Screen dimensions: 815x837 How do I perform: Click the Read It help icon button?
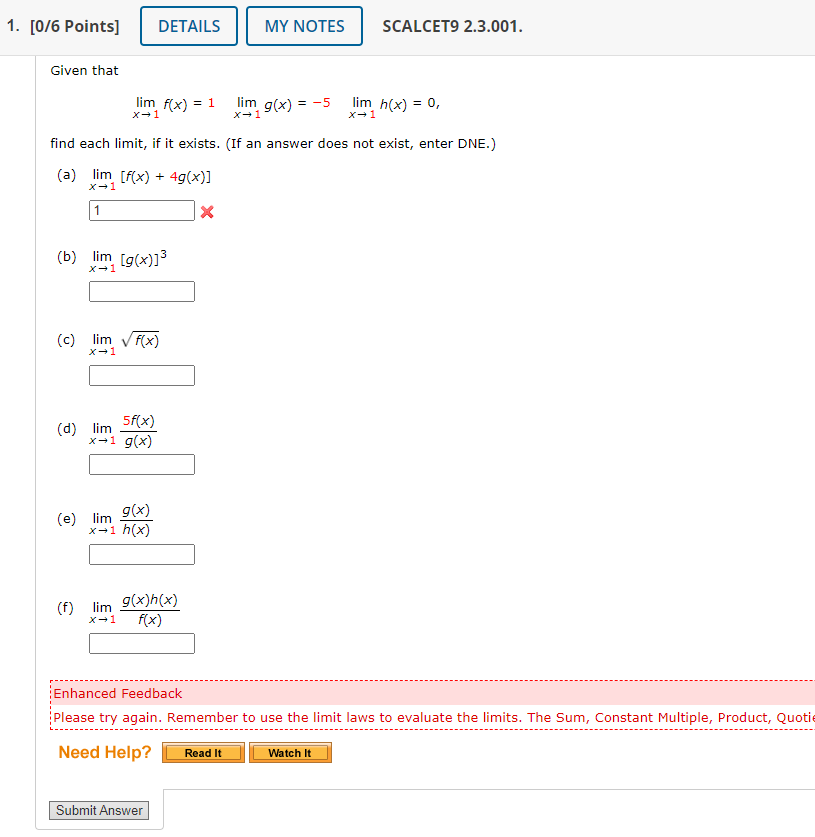pos(202,752)
